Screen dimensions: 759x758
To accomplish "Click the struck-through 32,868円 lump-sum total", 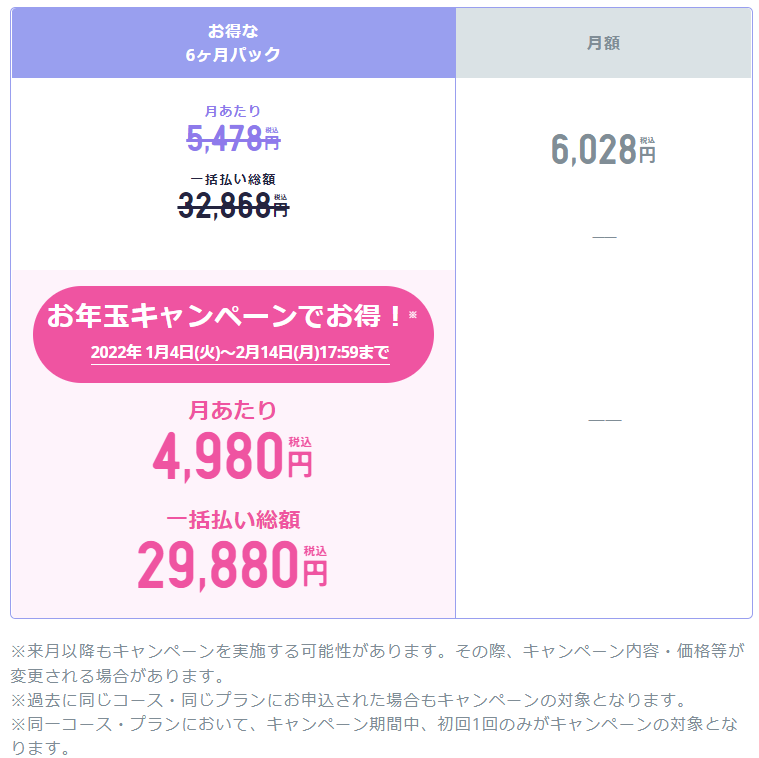I will click(x=233, y=205).
